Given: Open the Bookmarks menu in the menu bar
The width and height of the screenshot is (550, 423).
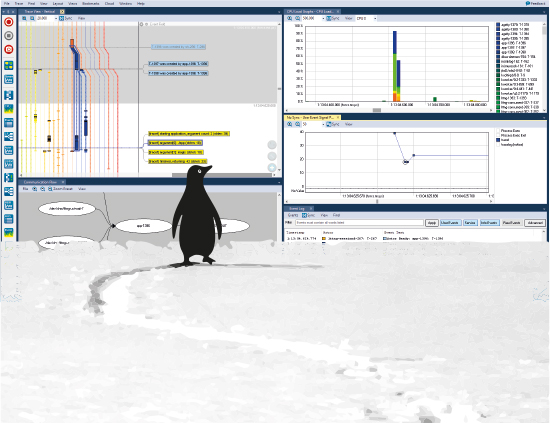Looking at the screenshot, I should 90,3.
